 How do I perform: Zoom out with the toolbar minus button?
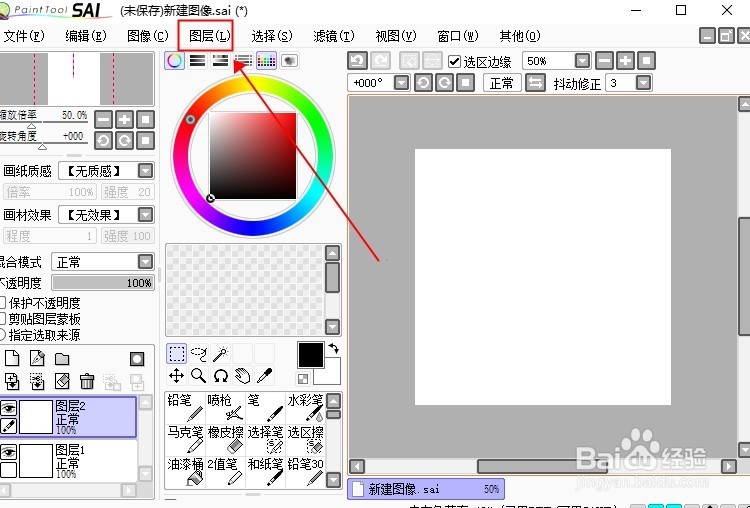[x=604, y=61]
